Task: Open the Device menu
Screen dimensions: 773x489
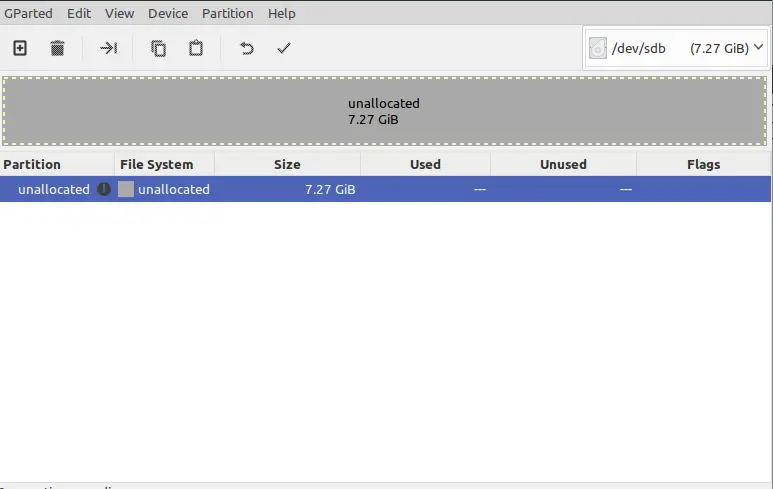Action: pos(168,13)
